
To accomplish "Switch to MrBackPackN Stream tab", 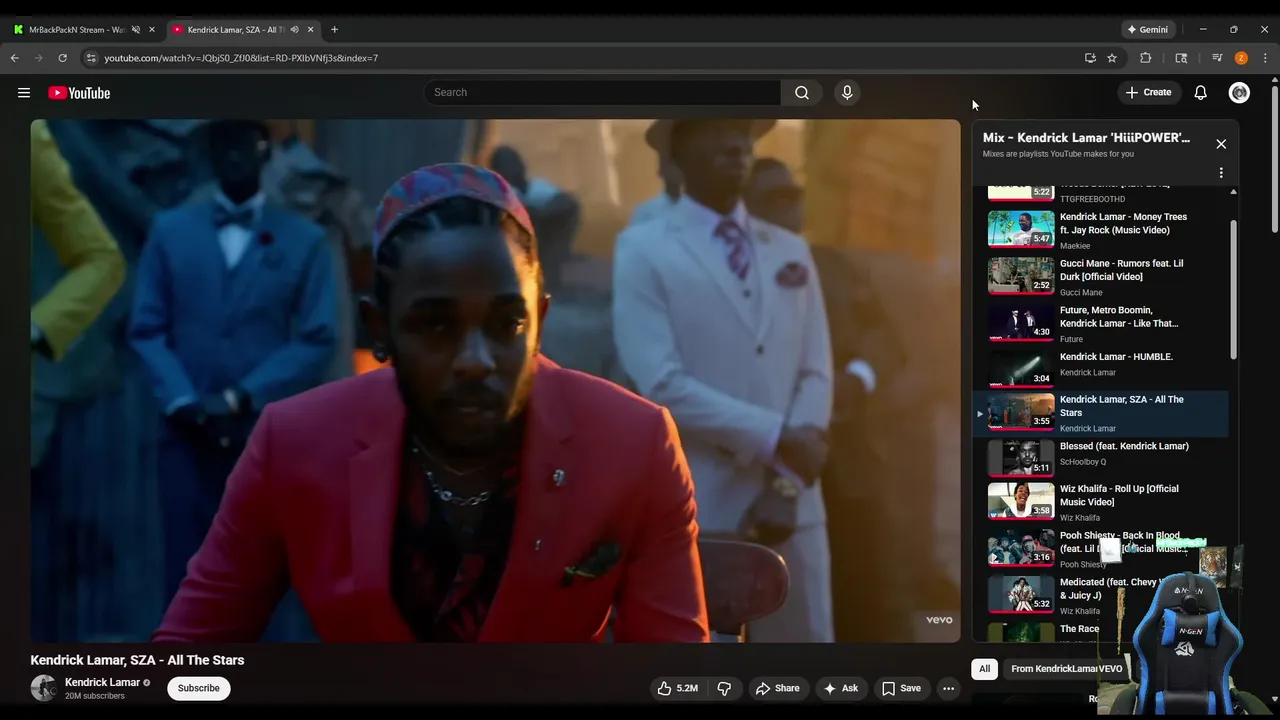I will click(76, 29).
